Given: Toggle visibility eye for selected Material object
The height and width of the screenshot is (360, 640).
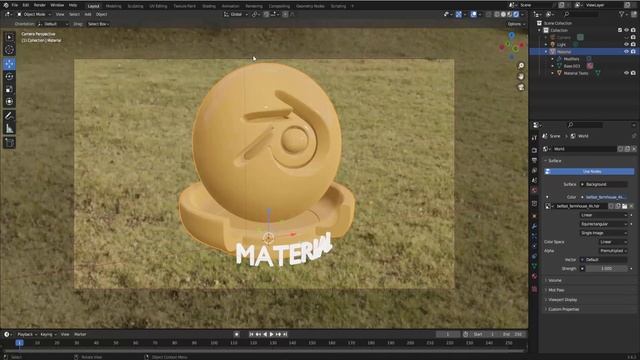Looking at the screenshot, I should coord(627,52).
